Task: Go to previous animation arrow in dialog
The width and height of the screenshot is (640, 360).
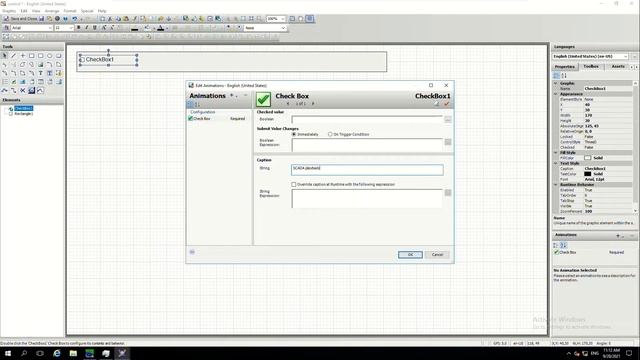Action: click(288, 104)
